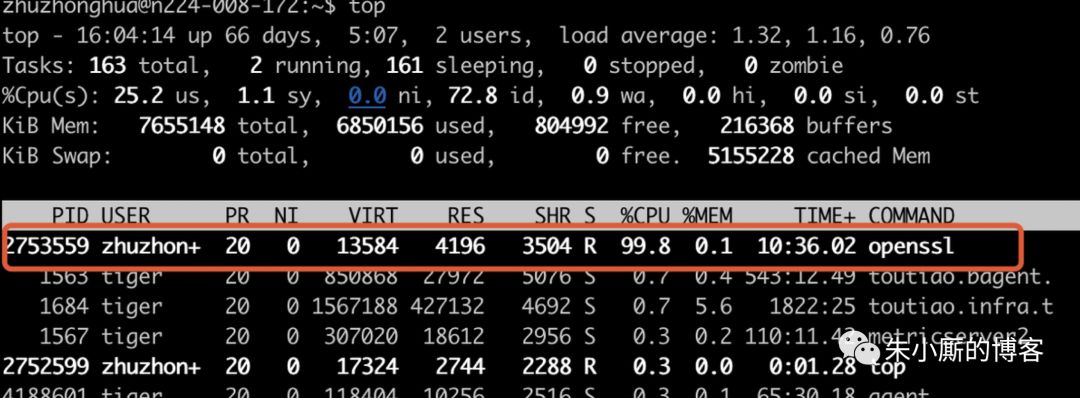Image resolution: width=1080 pixels, height=398 pixels.
Task: Click the 804992 free memory value
Action: pyautogui.click(x=571, y=126)
